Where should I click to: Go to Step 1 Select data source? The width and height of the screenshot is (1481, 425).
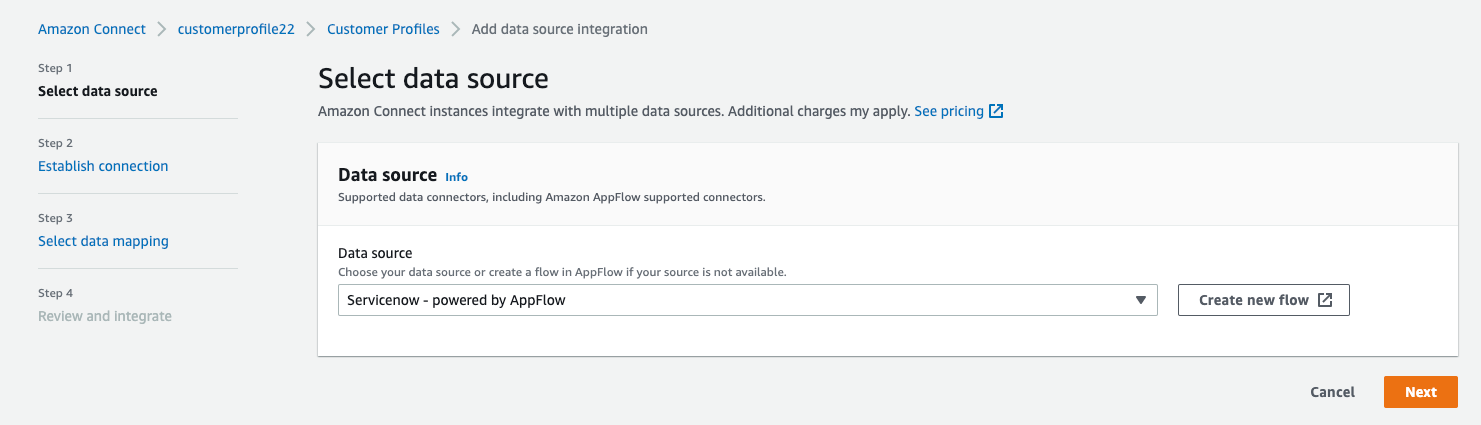point(97,91)
